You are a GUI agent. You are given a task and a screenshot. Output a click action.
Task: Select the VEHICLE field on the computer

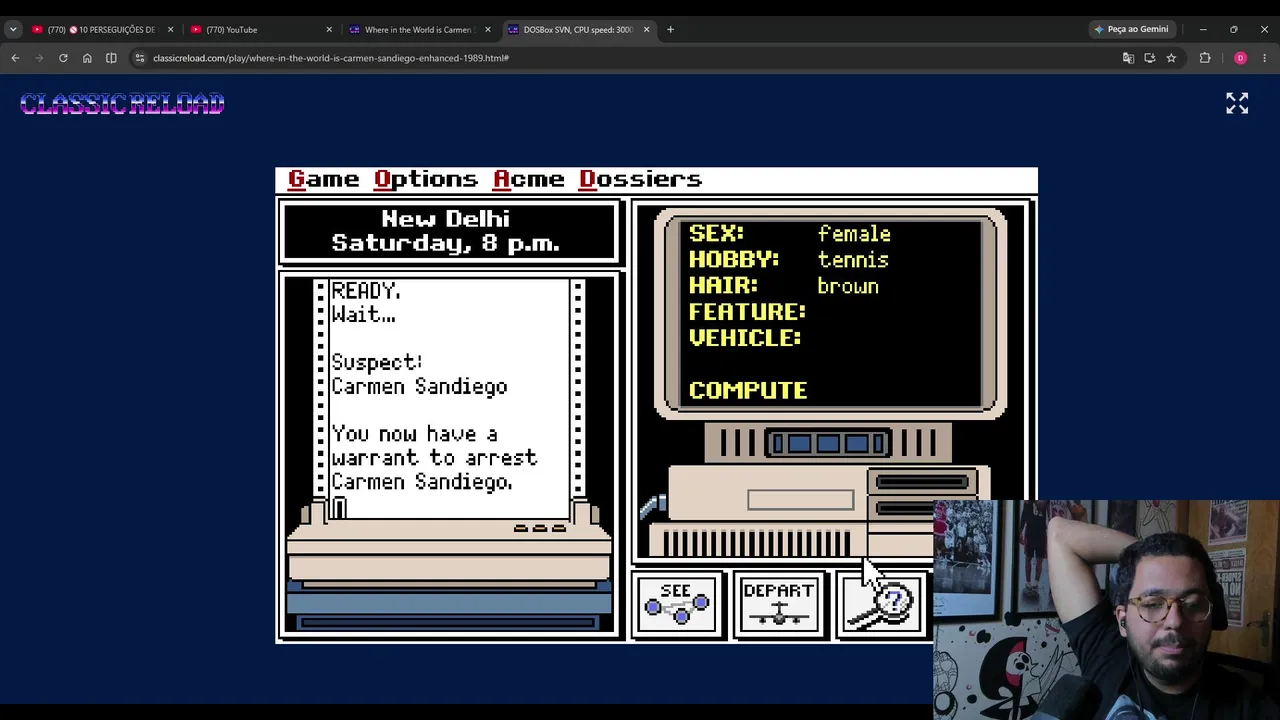(x=745, y=338)
